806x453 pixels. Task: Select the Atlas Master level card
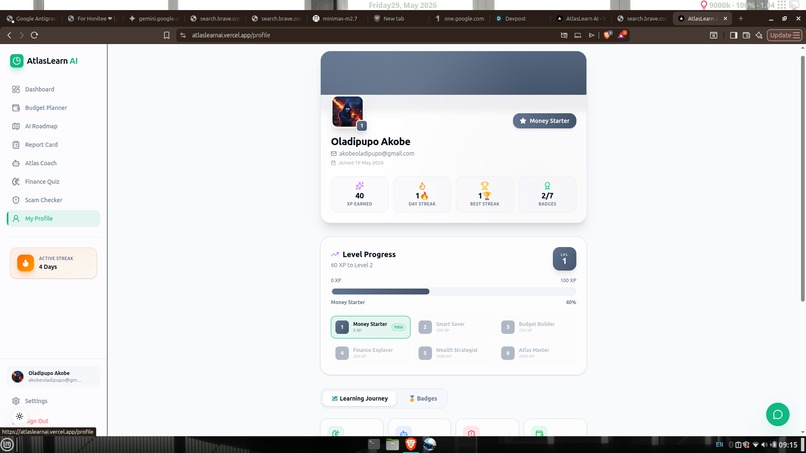click(x=537, y=353)
